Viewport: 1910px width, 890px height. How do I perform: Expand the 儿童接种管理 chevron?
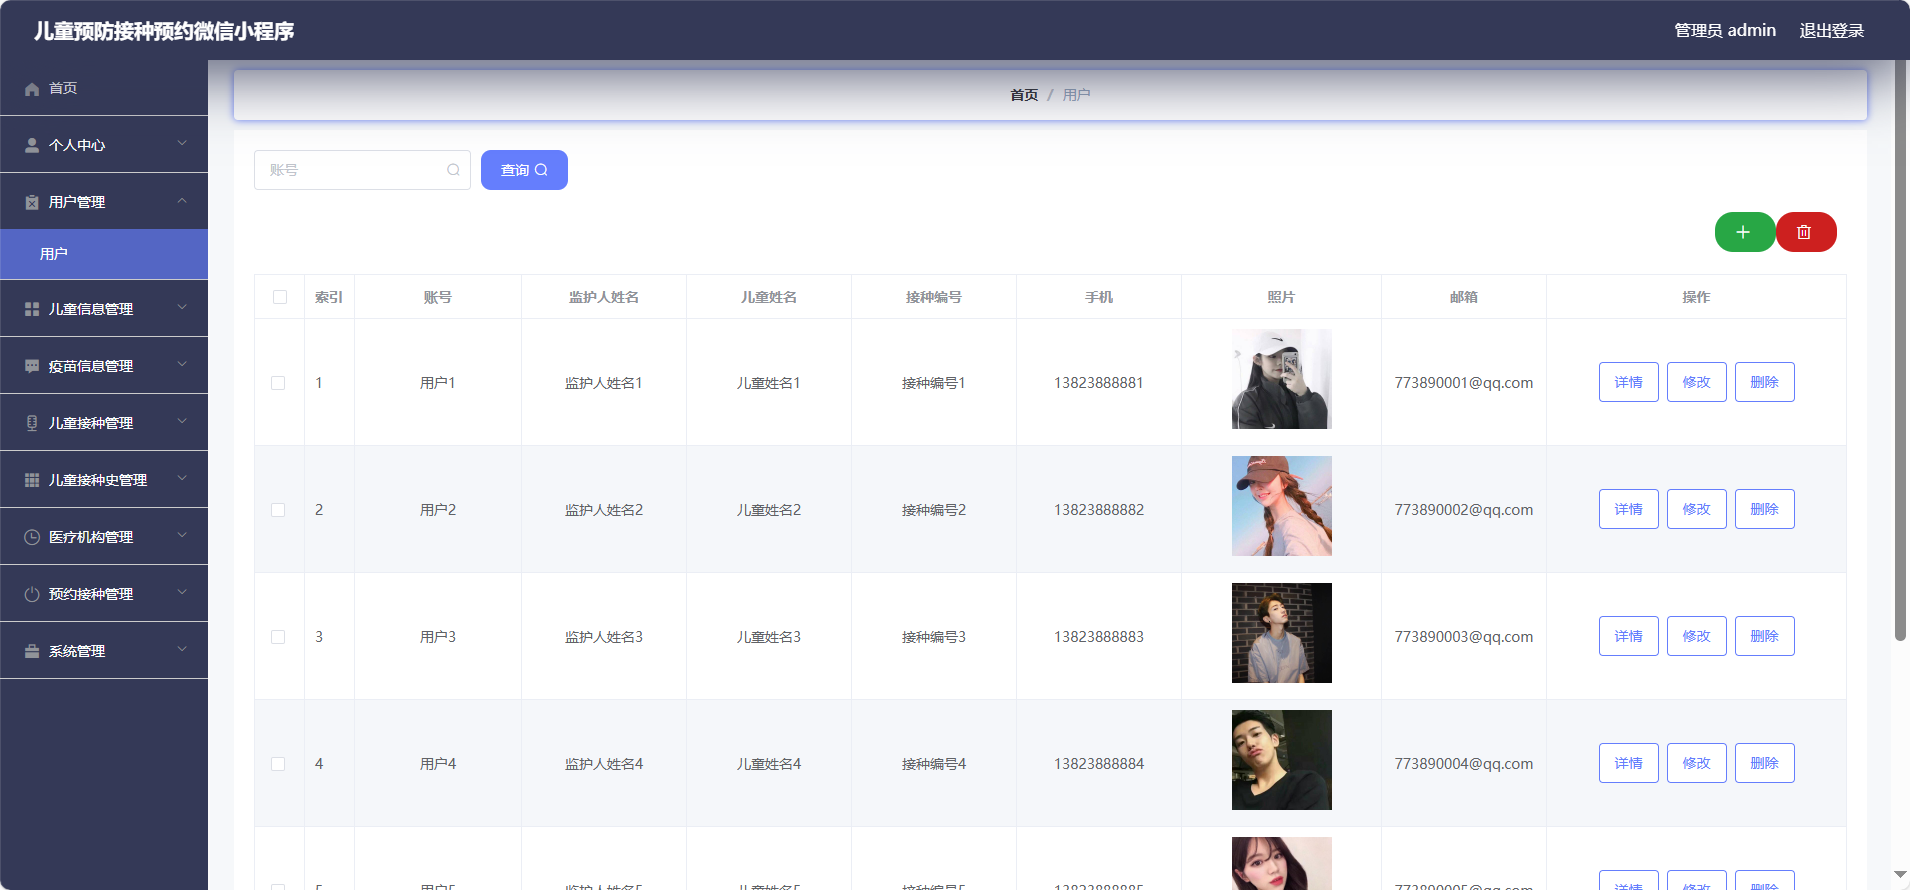click(182, 422)
